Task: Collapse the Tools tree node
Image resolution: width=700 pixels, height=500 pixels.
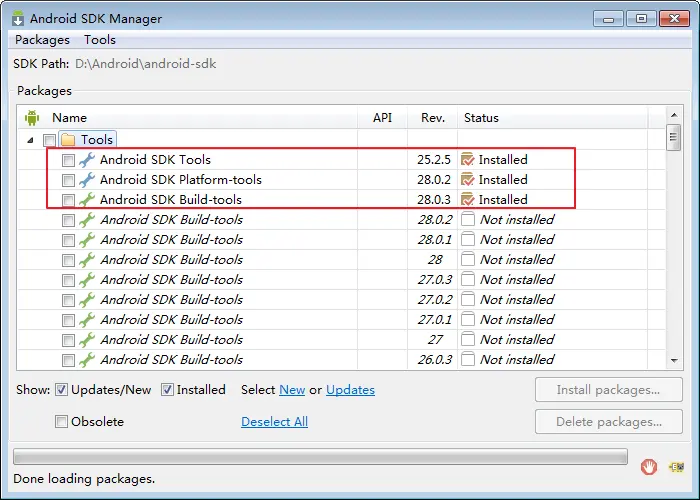Action: (30, 140)
